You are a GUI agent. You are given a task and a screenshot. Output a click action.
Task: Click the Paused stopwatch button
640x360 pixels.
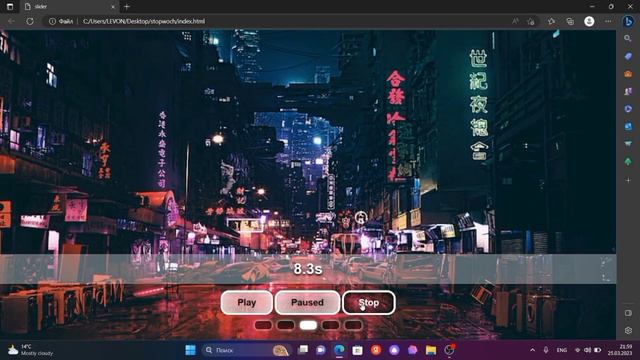tap(307, 302)
